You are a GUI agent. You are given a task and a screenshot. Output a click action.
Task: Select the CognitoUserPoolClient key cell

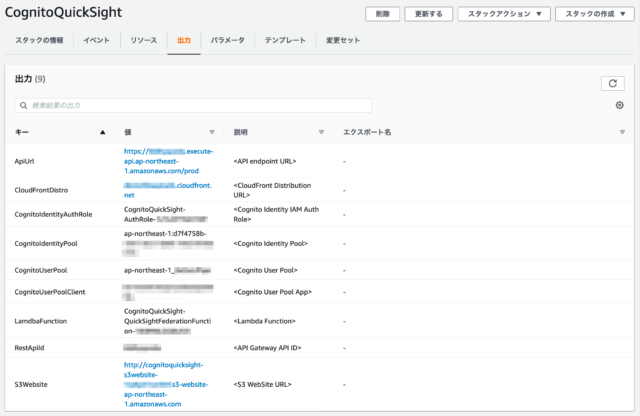[x=50, y=292]
